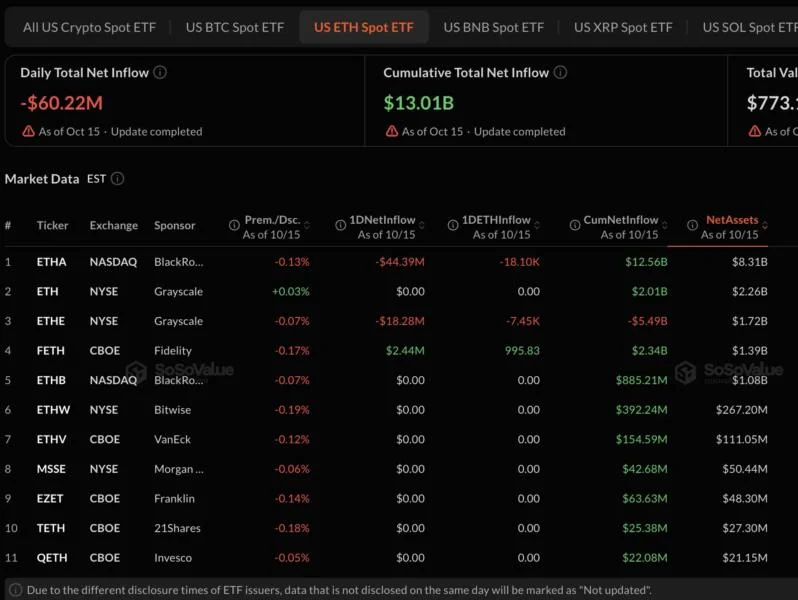
Task: Click VanEck sponsor name
Action: pos(172,439)
